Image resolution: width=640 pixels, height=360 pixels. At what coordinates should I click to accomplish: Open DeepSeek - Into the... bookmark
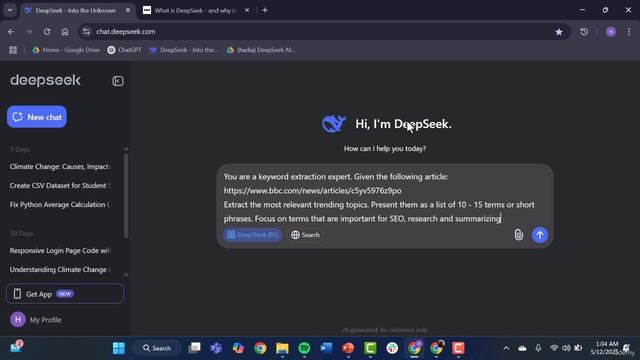click(x=184, y=50)
